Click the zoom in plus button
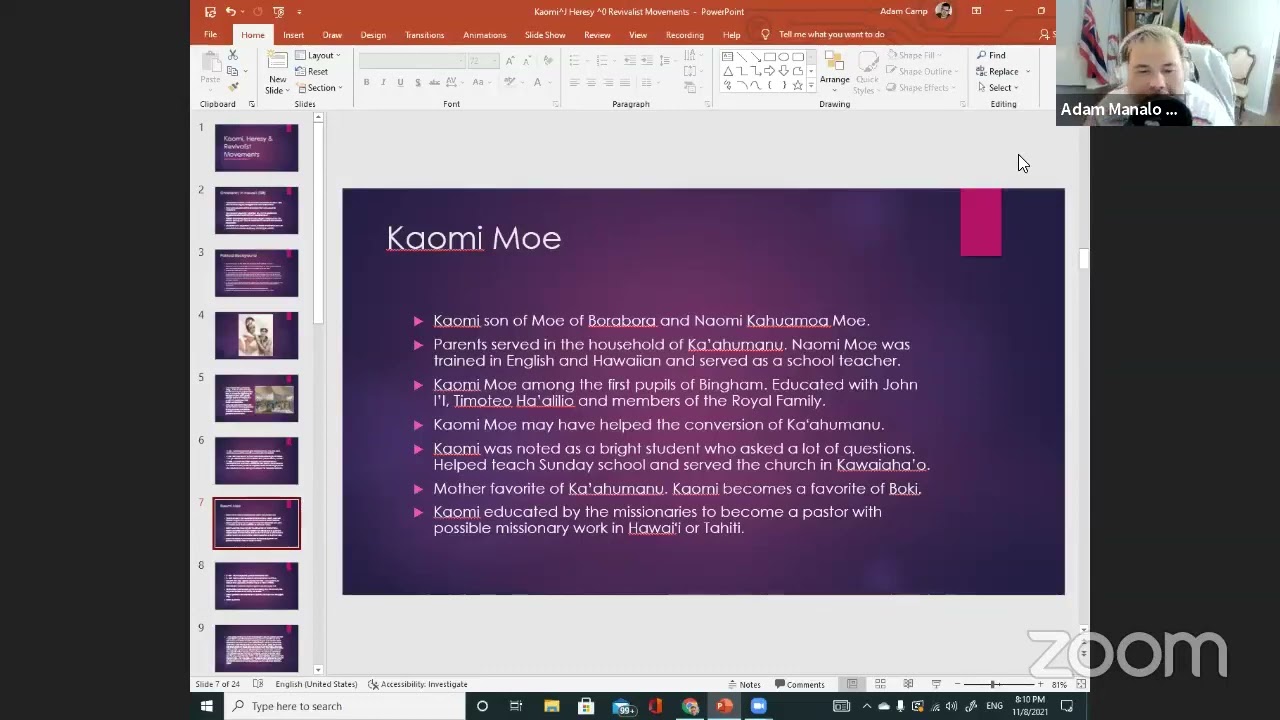 [1042, 684]
